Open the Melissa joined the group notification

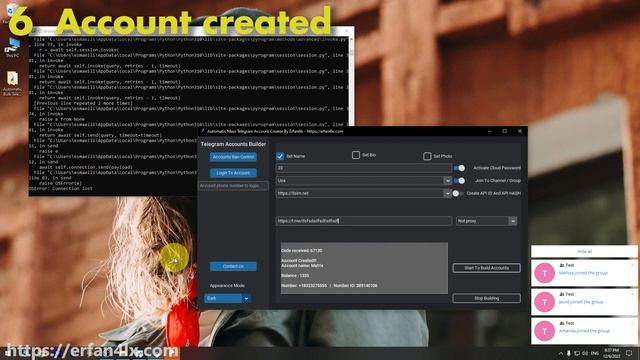pos(584,273)
